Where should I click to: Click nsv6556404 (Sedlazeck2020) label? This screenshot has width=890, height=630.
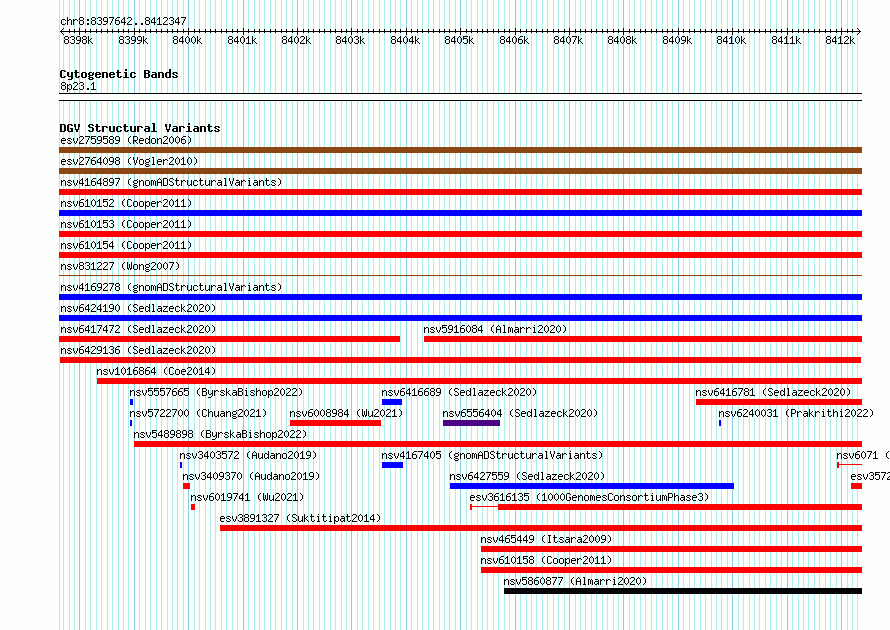520,413
